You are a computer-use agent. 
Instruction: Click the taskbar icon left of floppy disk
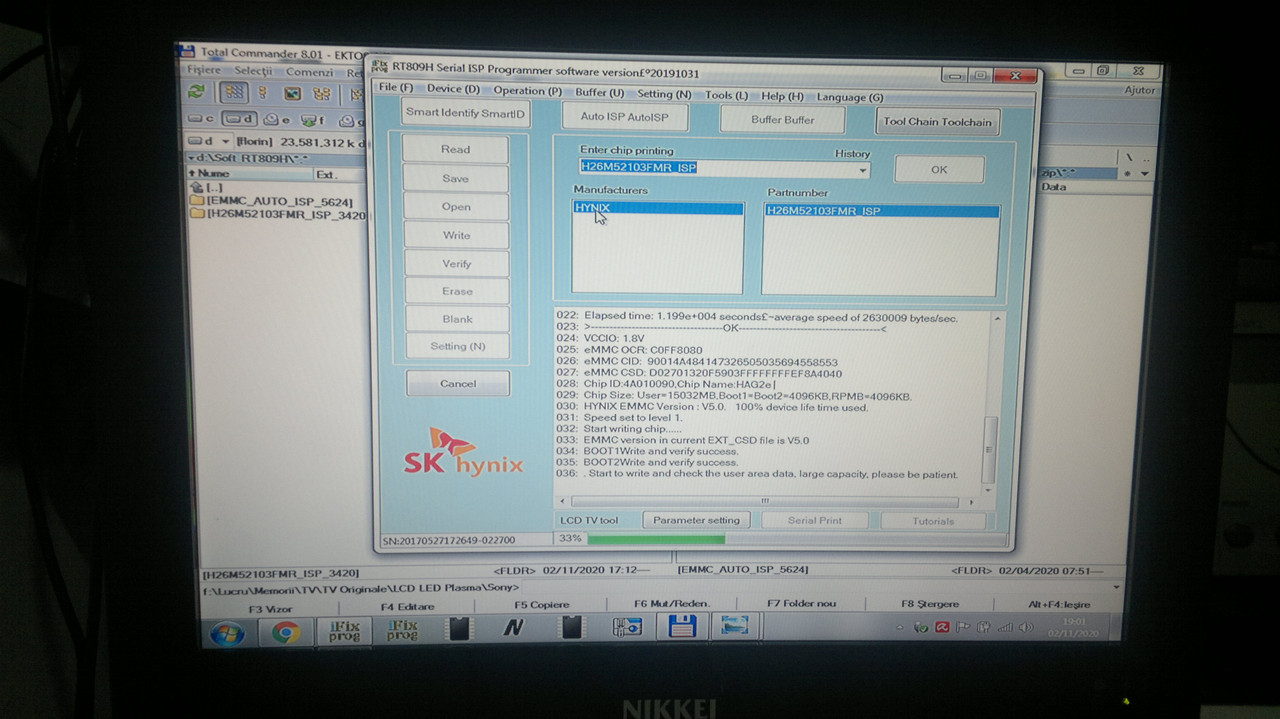pos(627,628)
